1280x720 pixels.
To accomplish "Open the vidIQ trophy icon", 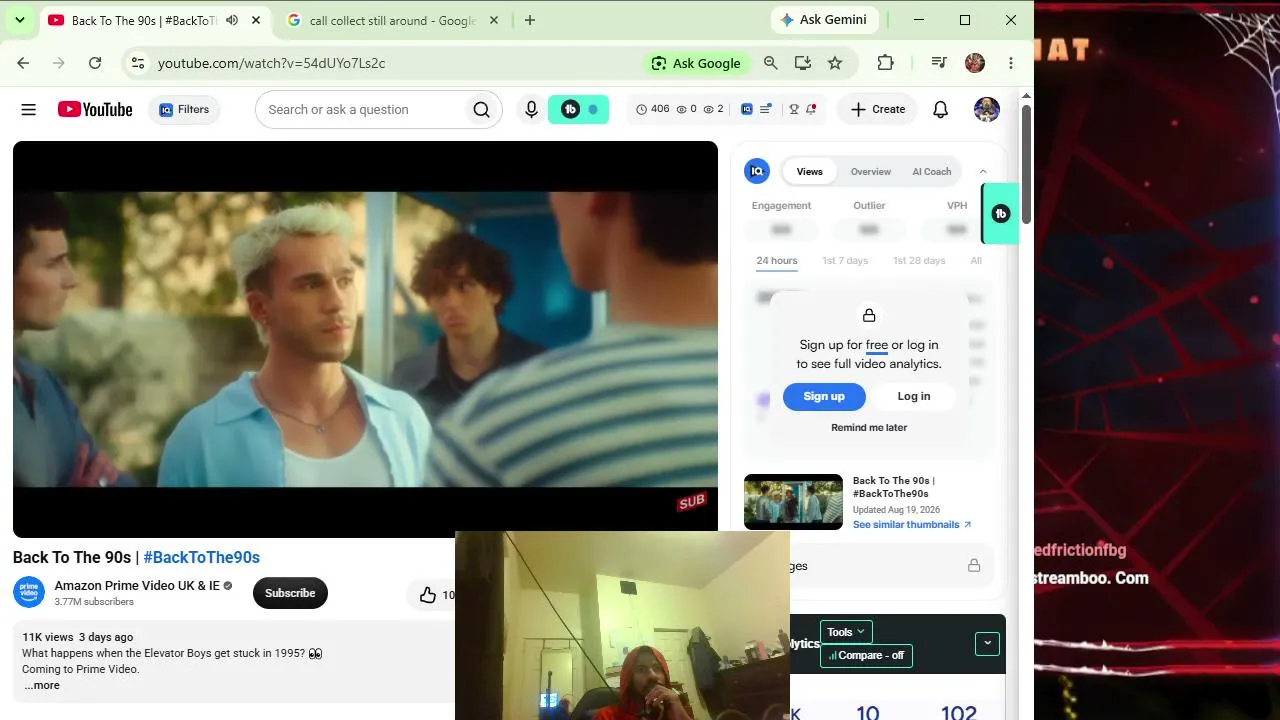I will pyautogui.click(x=794, y=110).
